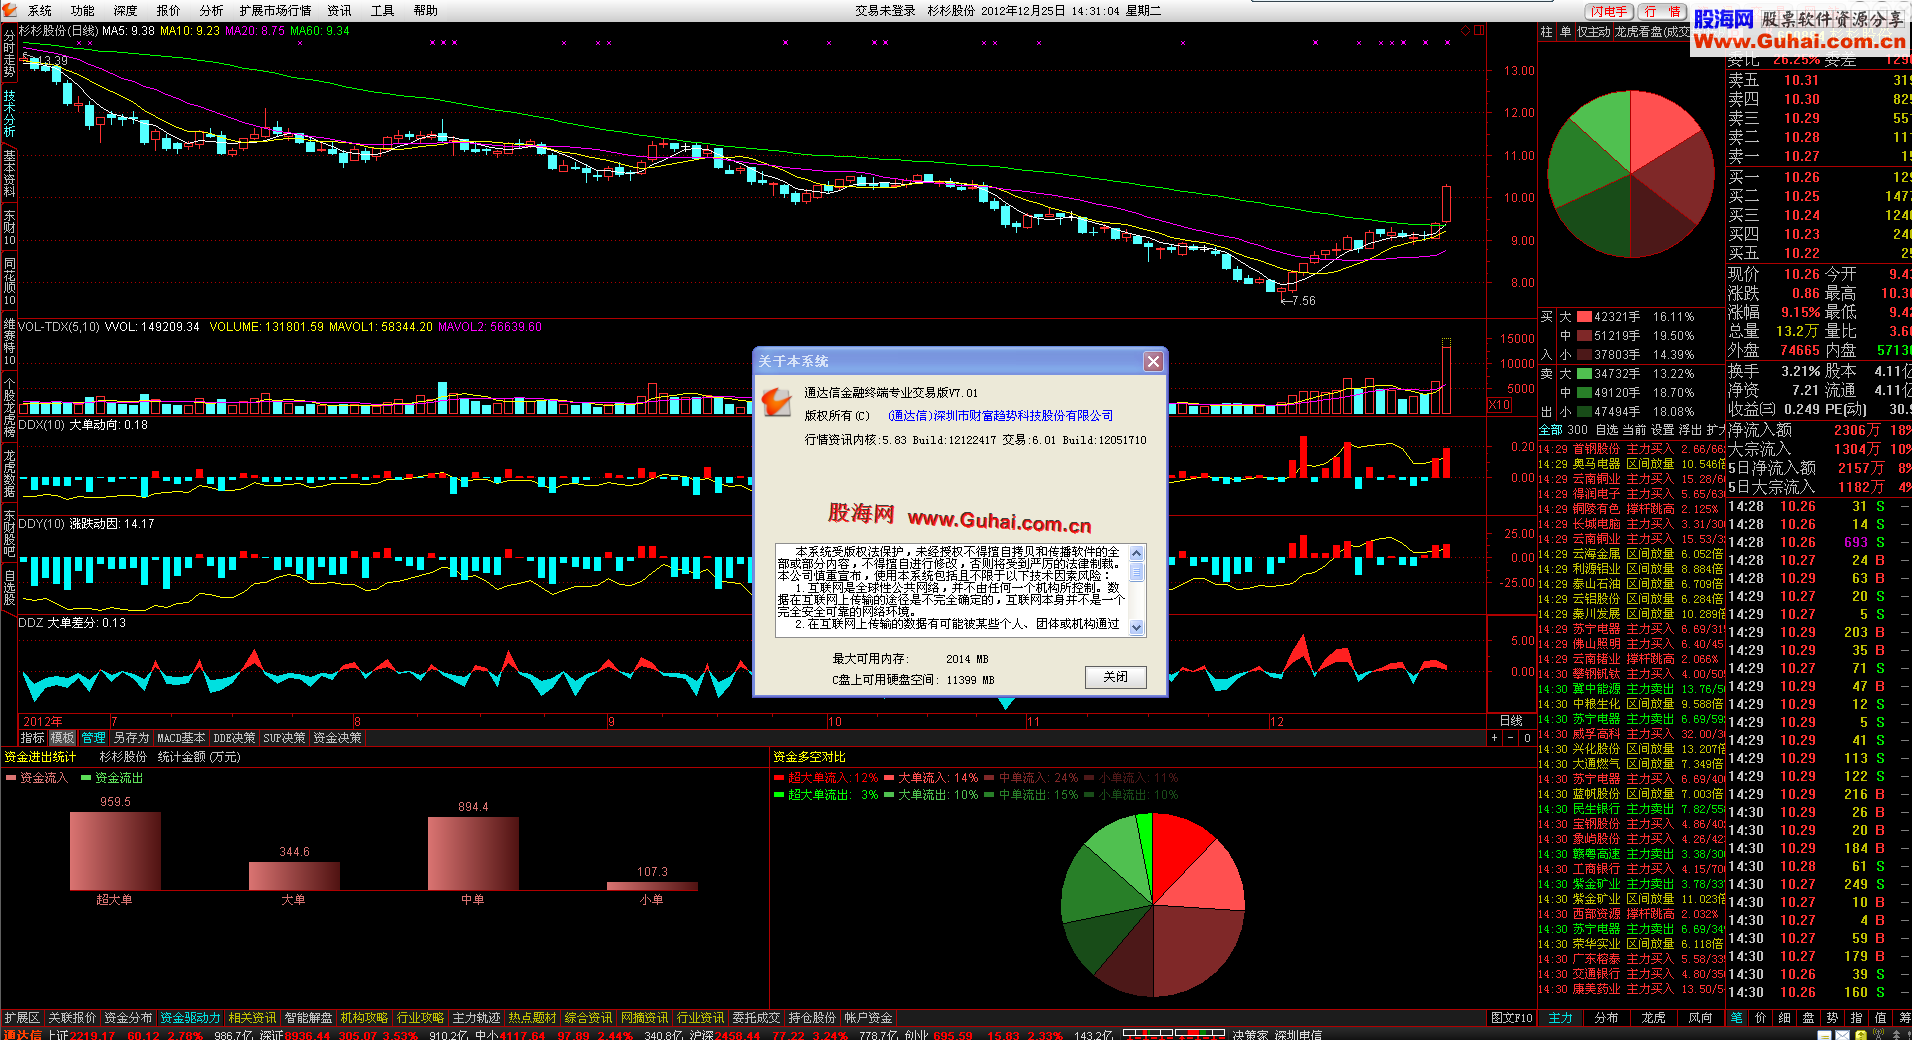Viewport: 1912px width, 1040px height.
Task: Select 笔 in the bottom right tab strip
Action: (1736, 1017)
